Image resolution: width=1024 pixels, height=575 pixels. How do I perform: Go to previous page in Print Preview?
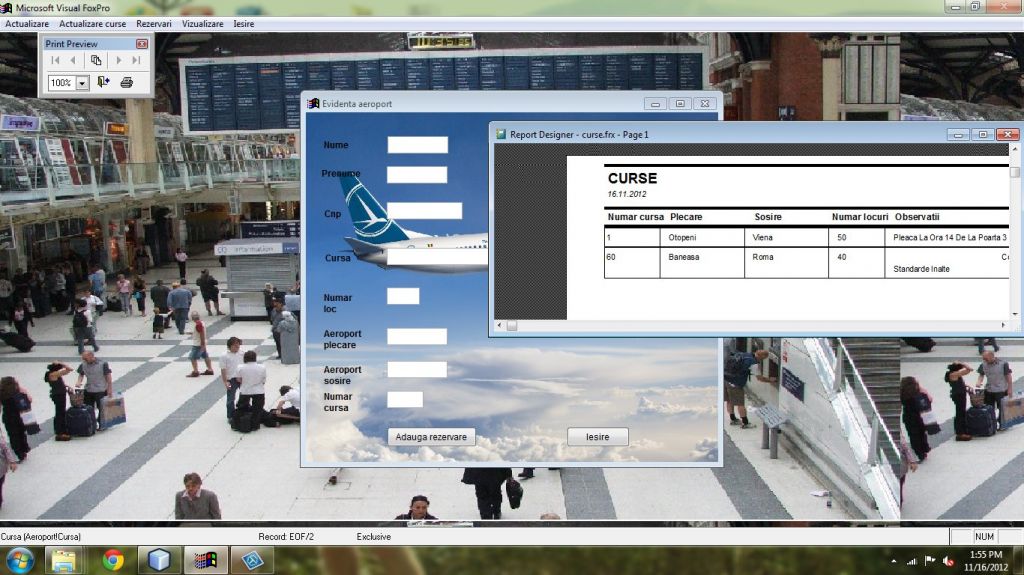tap(74, 60)
